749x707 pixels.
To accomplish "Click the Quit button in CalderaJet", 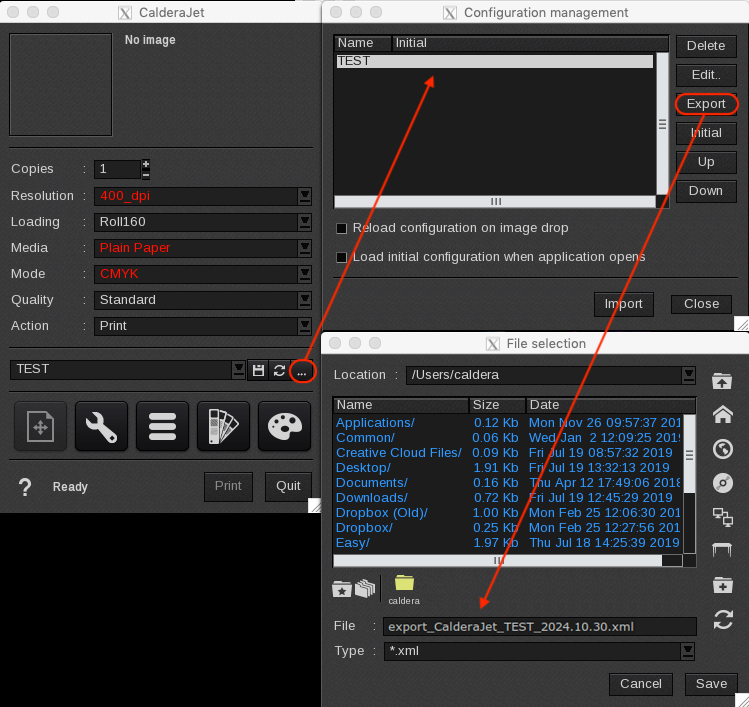I will [x=288, y=487].
